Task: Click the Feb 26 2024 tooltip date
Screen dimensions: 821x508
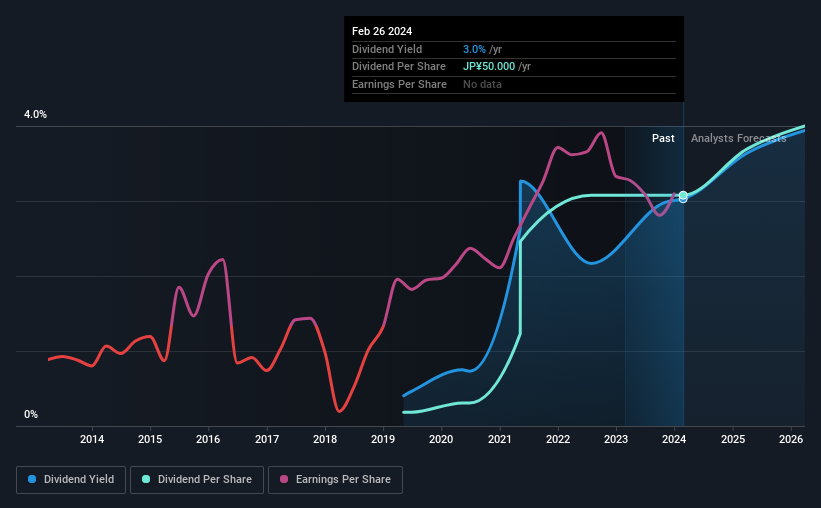Action: pyautogui.click(x=382, y=31)
